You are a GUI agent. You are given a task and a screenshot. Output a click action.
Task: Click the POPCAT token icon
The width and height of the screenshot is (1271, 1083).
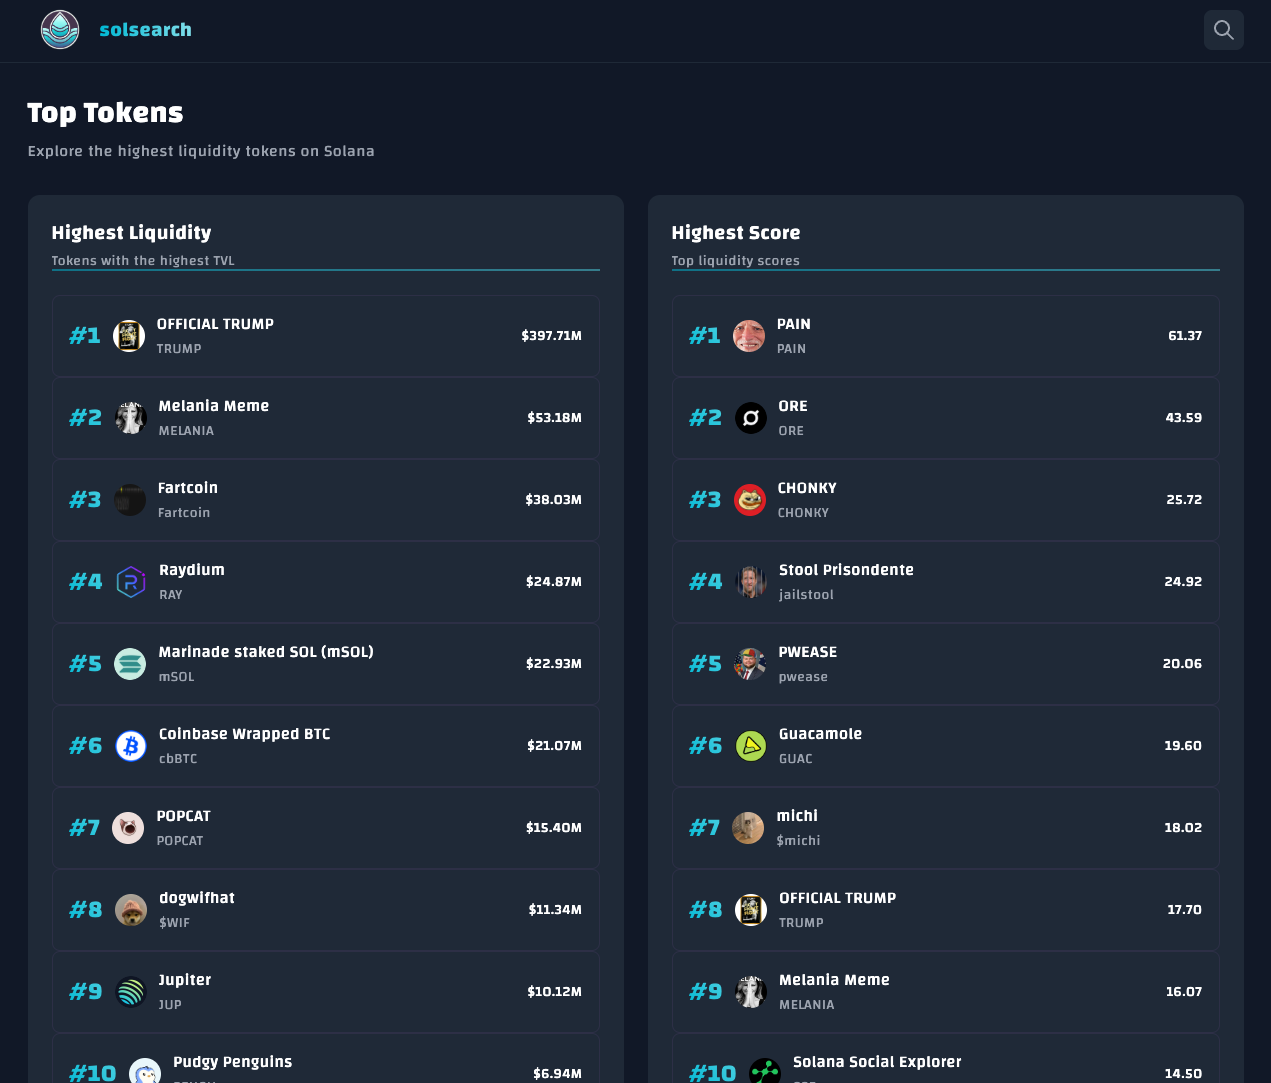pyautogui.click(x=128, y=828)
